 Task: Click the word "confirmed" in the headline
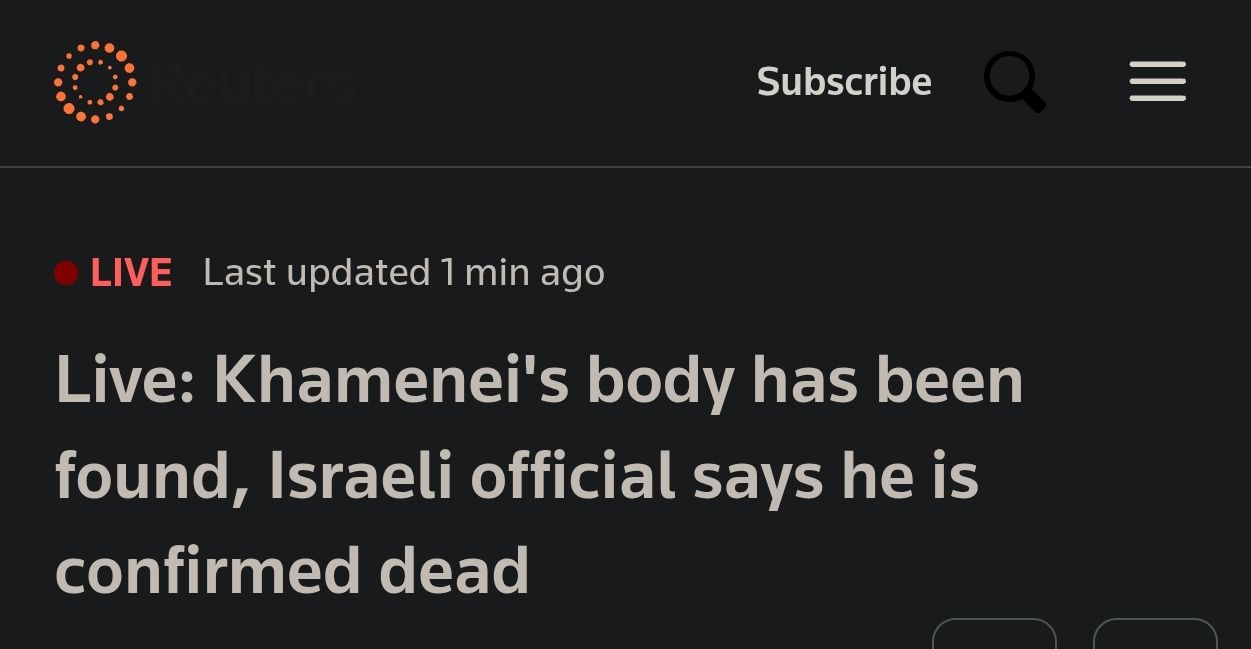coord(207,571)
